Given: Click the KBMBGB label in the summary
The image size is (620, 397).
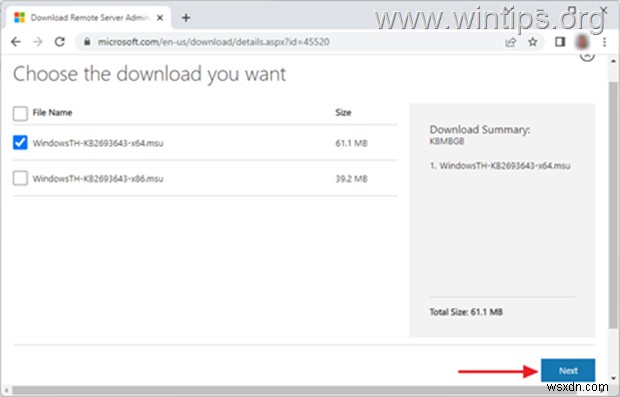Looking at the screenshot, I should tap(447, 141).
